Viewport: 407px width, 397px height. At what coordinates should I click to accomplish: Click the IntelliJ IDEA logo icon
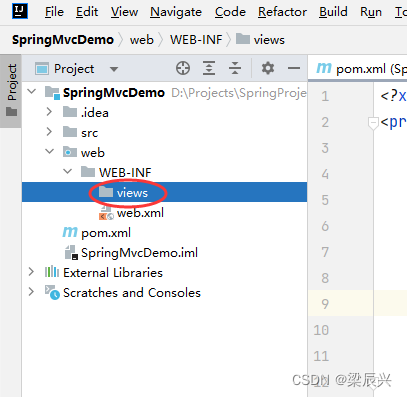(x=20, y=11)
